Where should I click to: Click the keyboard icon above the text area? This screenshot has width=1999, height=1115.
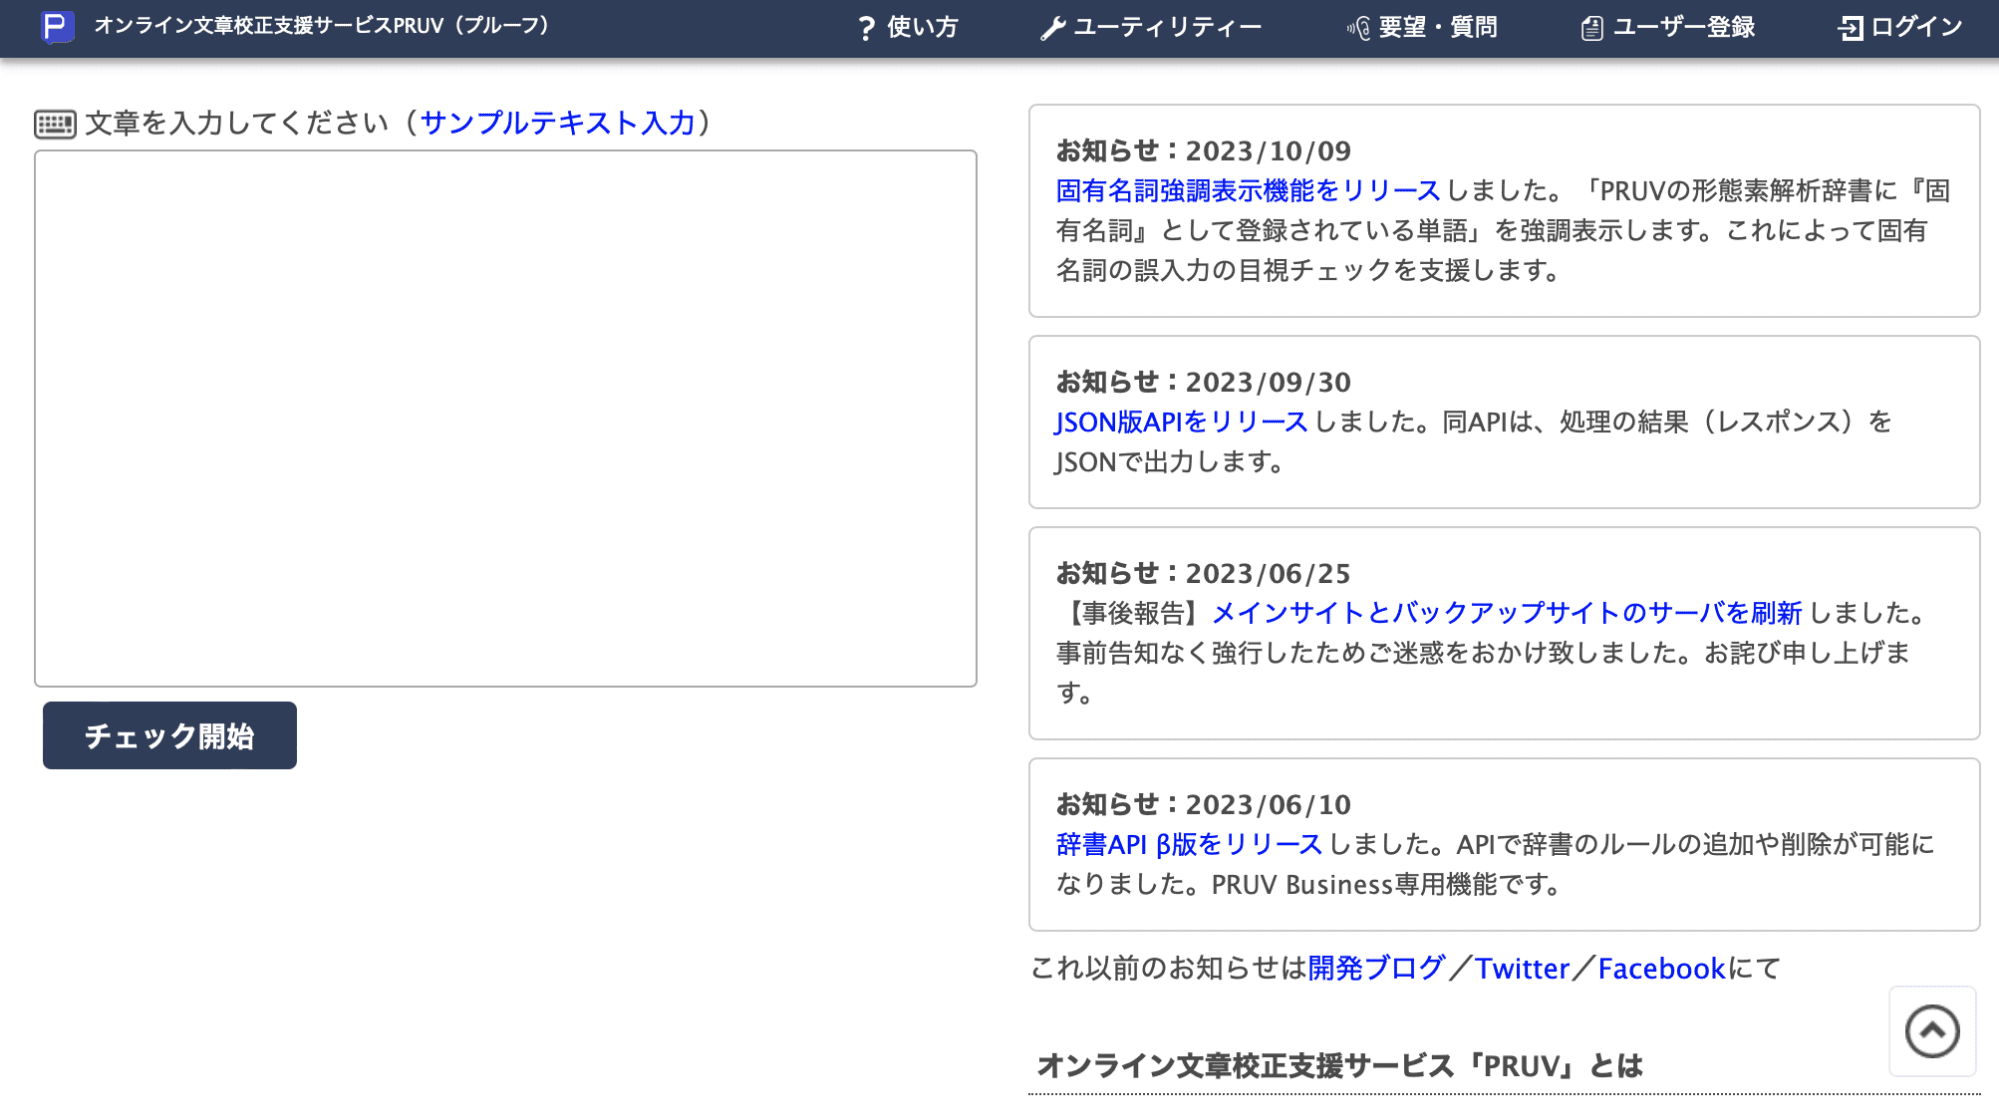(x=55, y=124)
